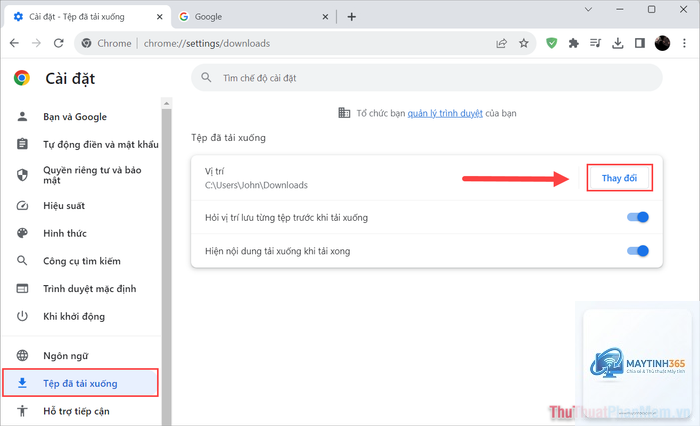
Task: Open the quản lý trình duyệt link
Action: (x=445, y=113)
